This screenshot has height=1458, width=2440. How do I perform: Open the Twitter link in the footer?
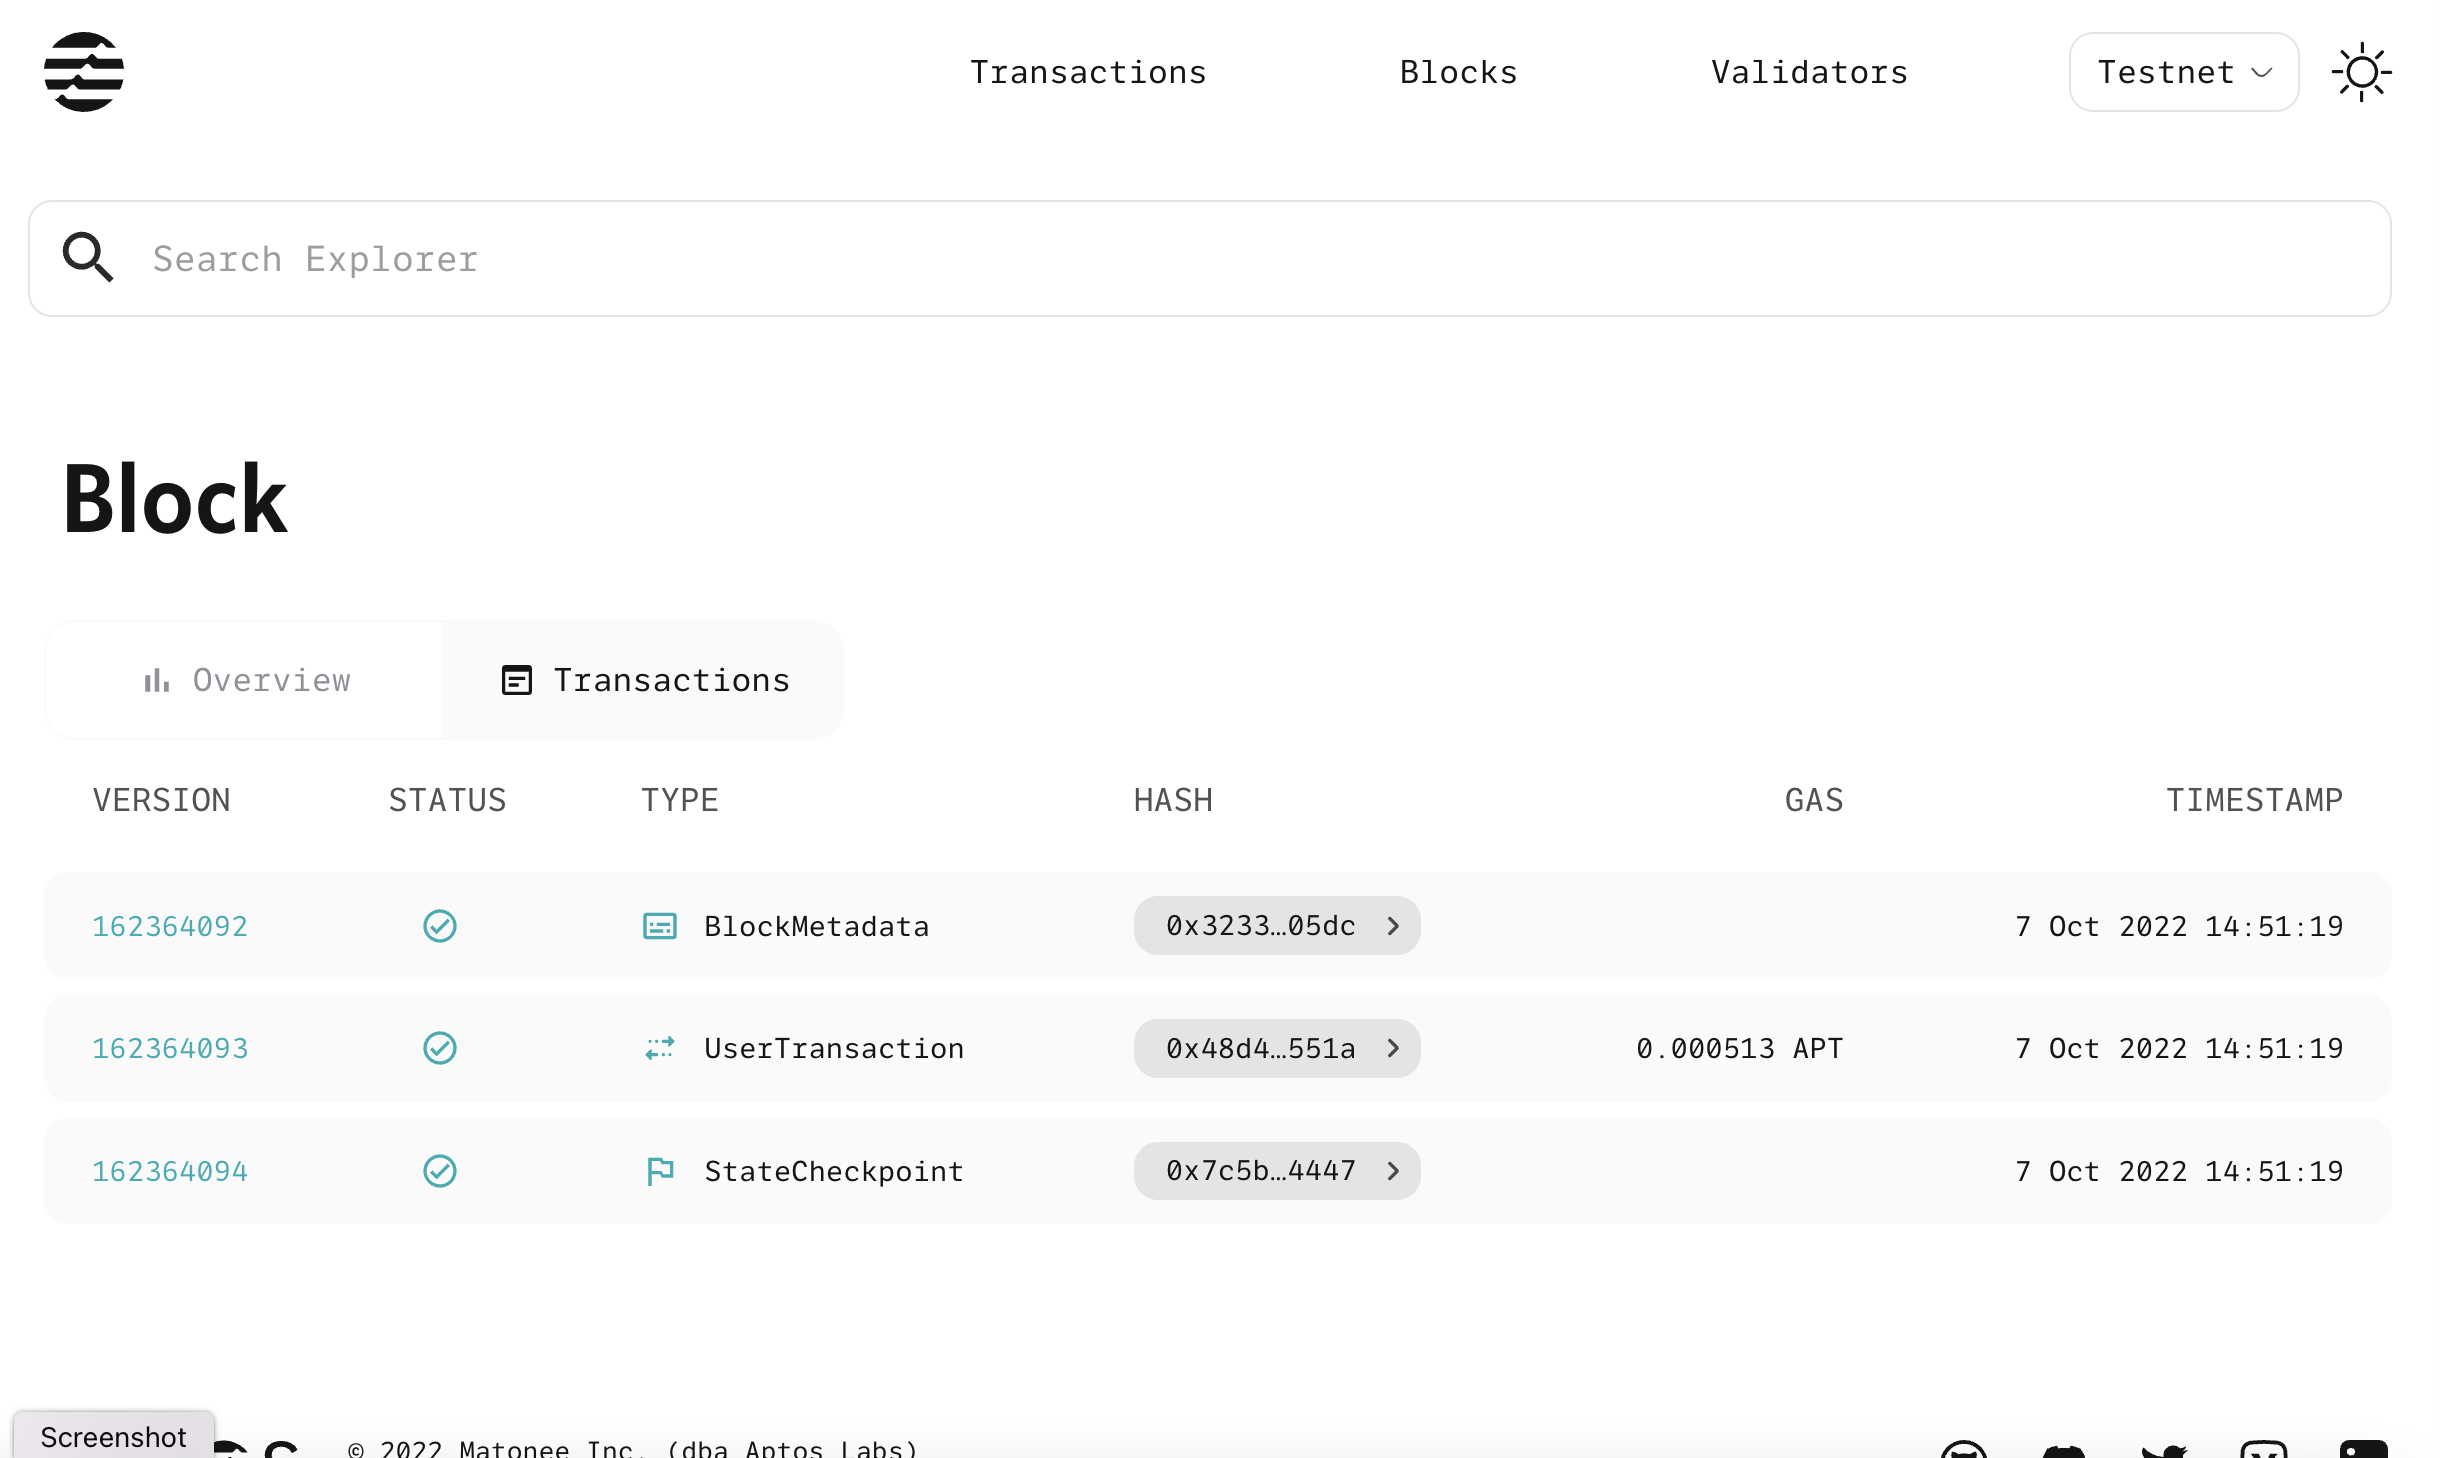click(x=2163, y=1450)
